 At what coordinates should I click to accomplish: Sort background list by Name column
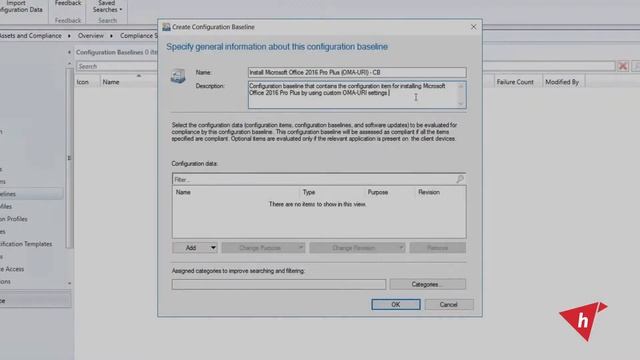tap(111, 82)
